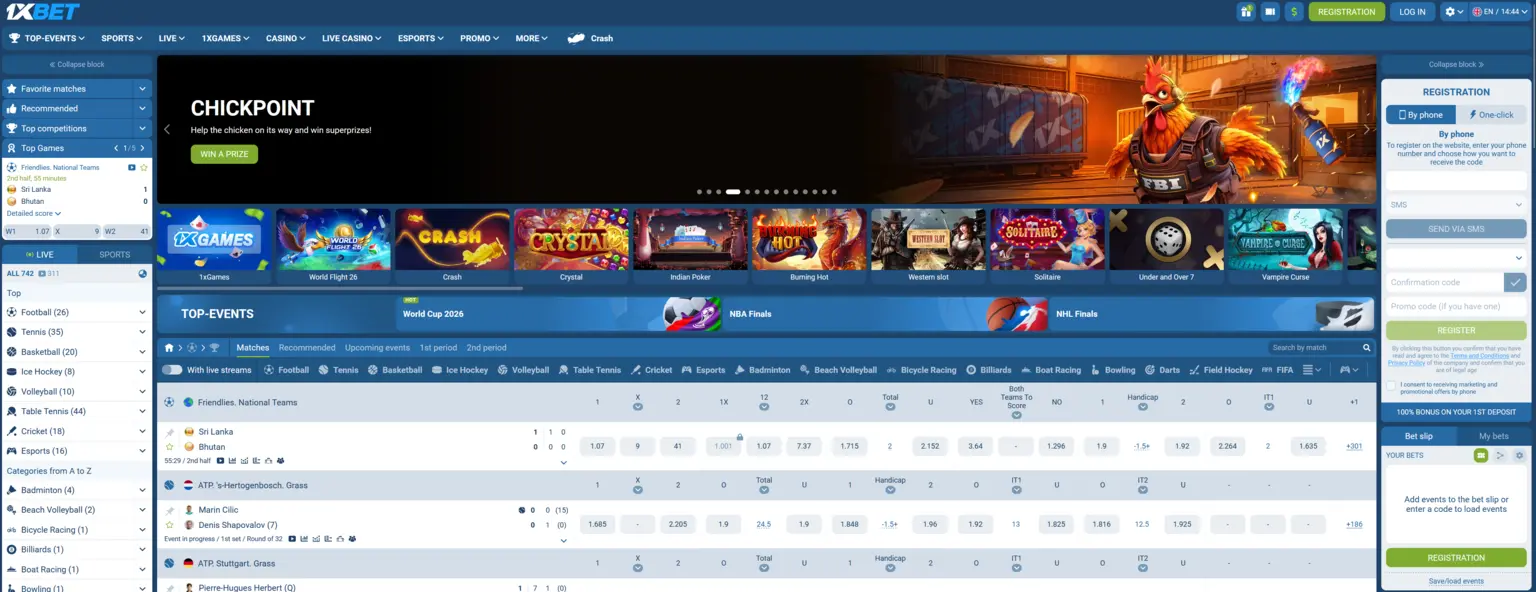Viewport: 1536px width, 592px height.
Task: Open live video icon for Sri Lanka match
Action: point(221,461)
